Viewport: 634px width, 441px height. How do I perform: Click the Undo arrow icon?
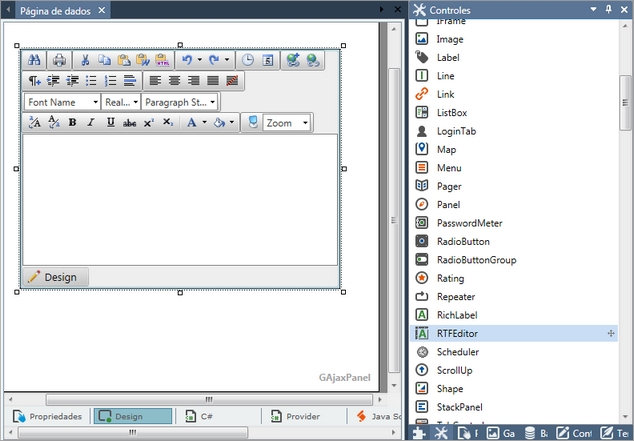[187, 60]
